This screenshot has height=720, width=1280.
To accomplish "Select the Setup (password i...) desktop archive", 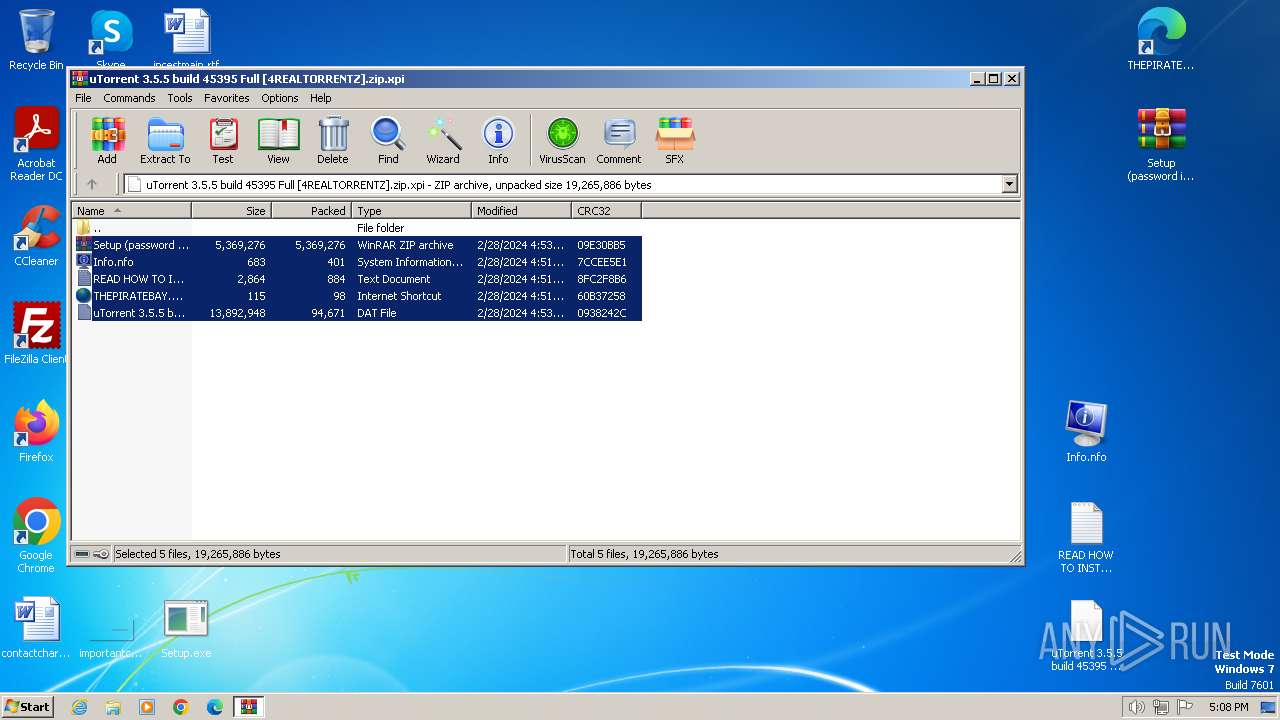I will (1161, 145).
